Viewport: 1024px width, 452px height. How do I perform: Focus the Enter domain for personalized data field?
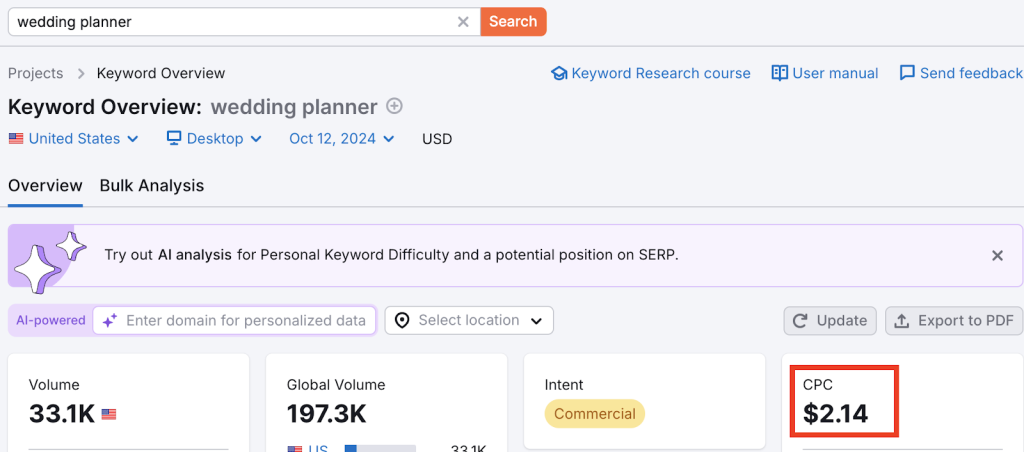click(x=234, y=321)
